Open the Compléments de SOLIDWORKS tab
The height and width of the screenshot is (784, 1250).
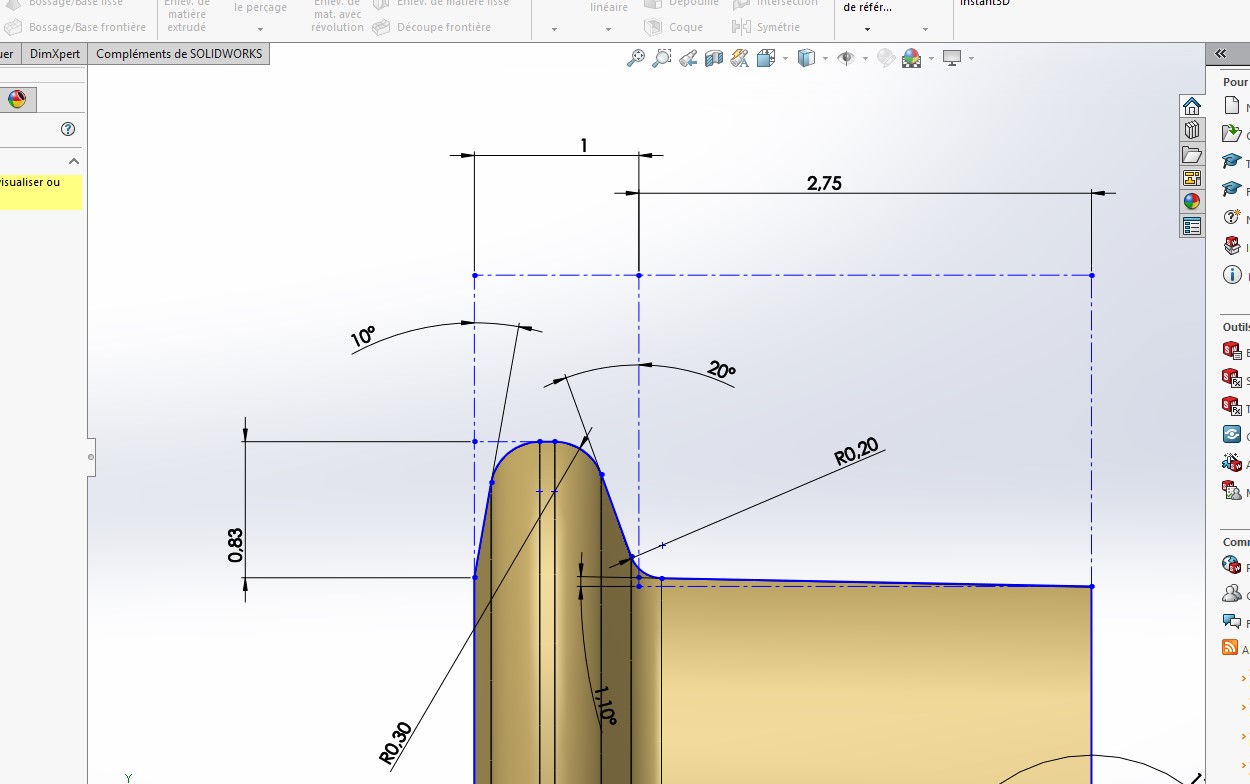pyautogui.click(x=179, y=54)
